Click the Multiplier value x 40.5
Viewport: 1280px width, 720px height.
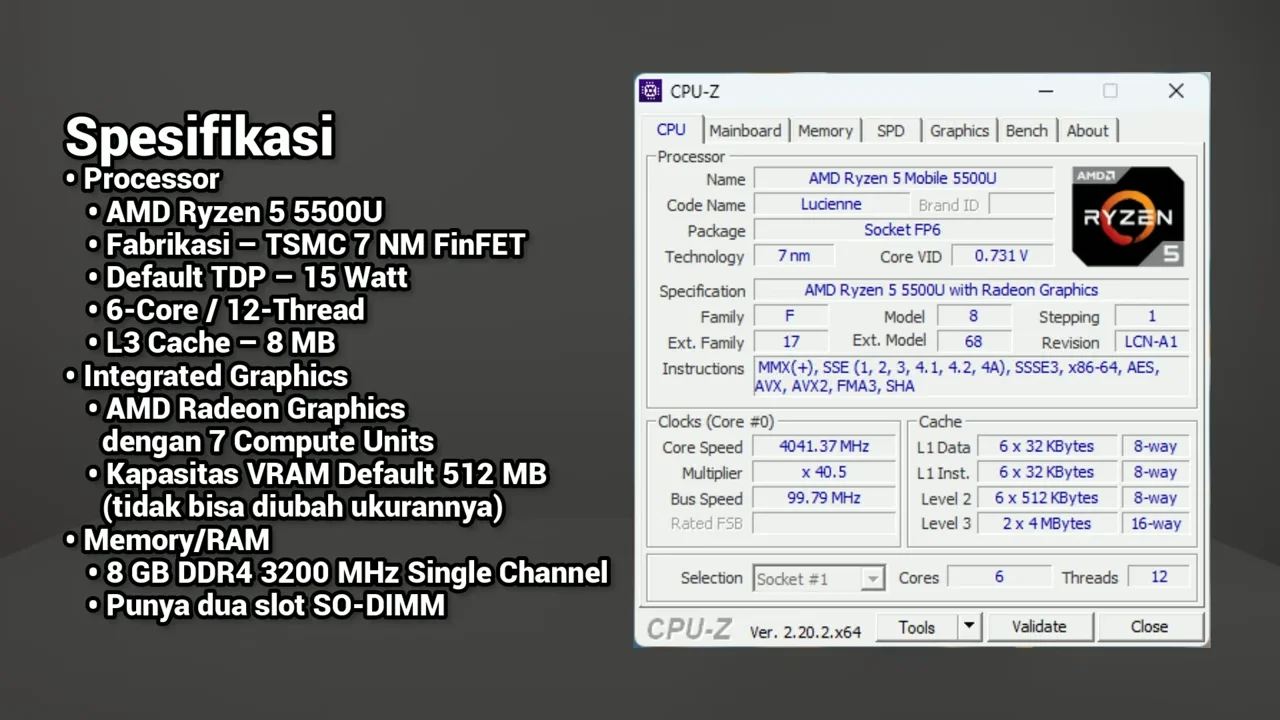click(x=824, y=472)
